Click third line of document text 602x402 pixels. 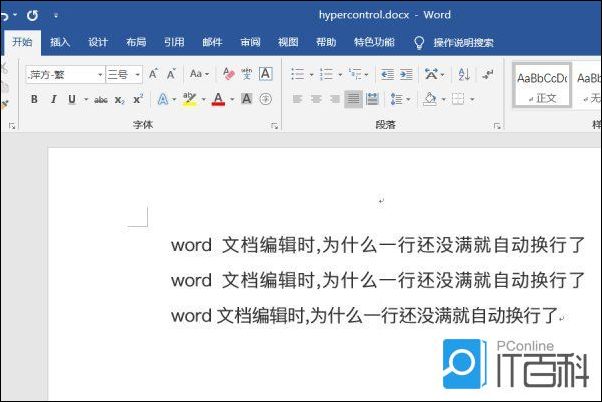pyautogui.click(x=364, y=316)
